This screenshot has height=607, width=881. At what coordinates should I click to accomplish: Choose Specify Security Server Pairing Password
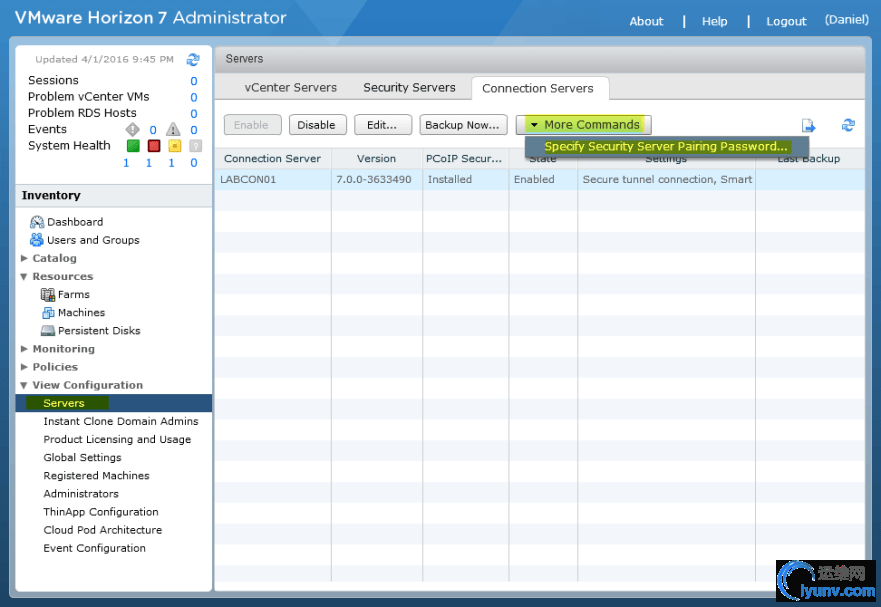(666, 147)
